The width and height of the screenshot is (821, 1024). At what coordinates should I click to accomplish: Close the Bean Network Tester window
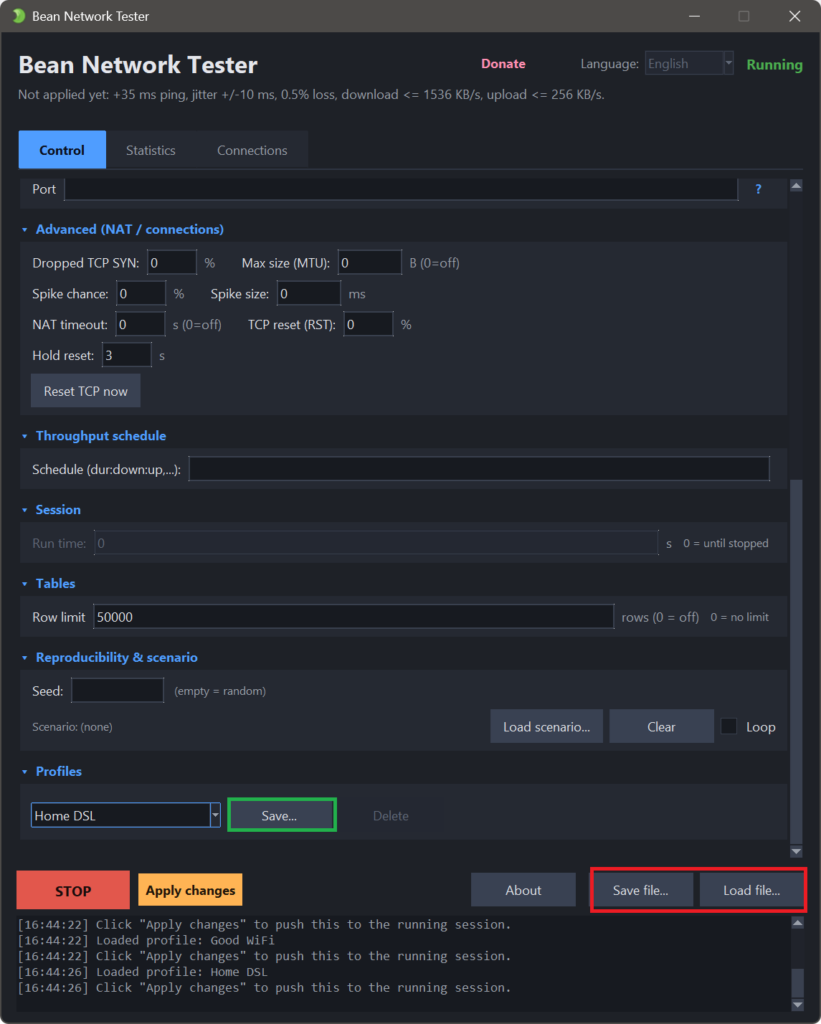794,16
